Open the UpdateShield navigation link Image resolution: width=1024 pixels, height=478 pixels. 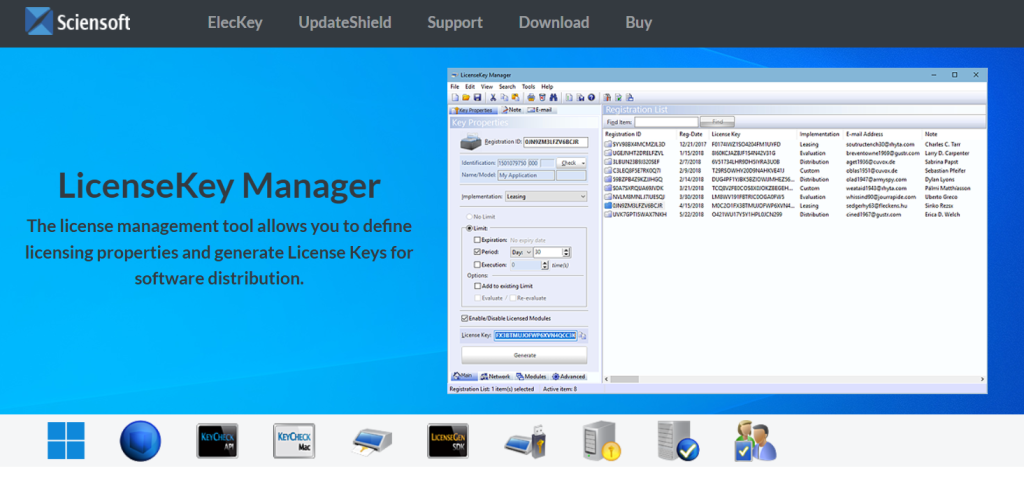coord(345,22)
